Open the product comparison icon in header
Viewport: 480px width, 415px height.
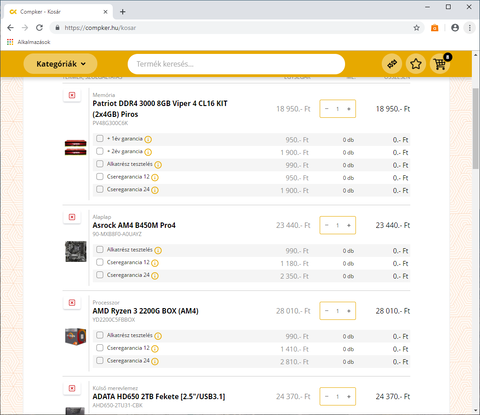392,64
